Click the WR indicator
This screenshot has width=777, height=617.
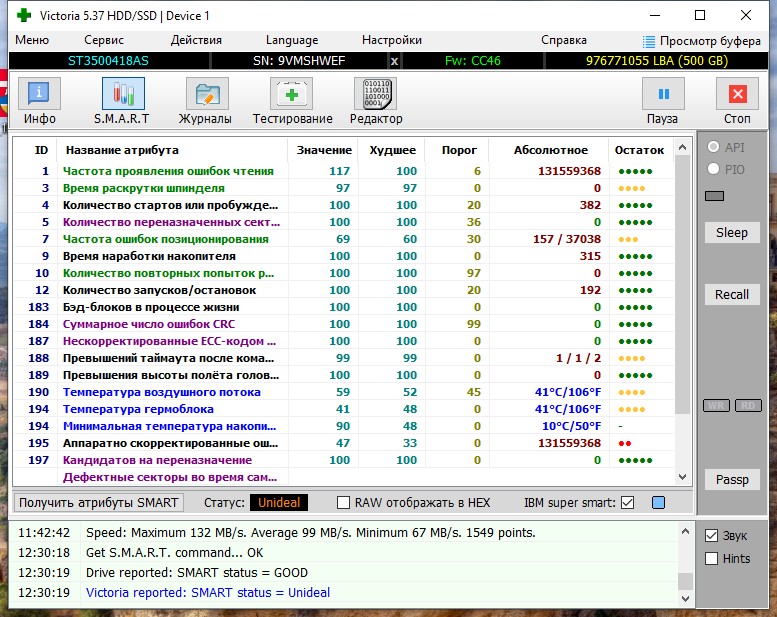pyautogui.click(x=716, y=405)
